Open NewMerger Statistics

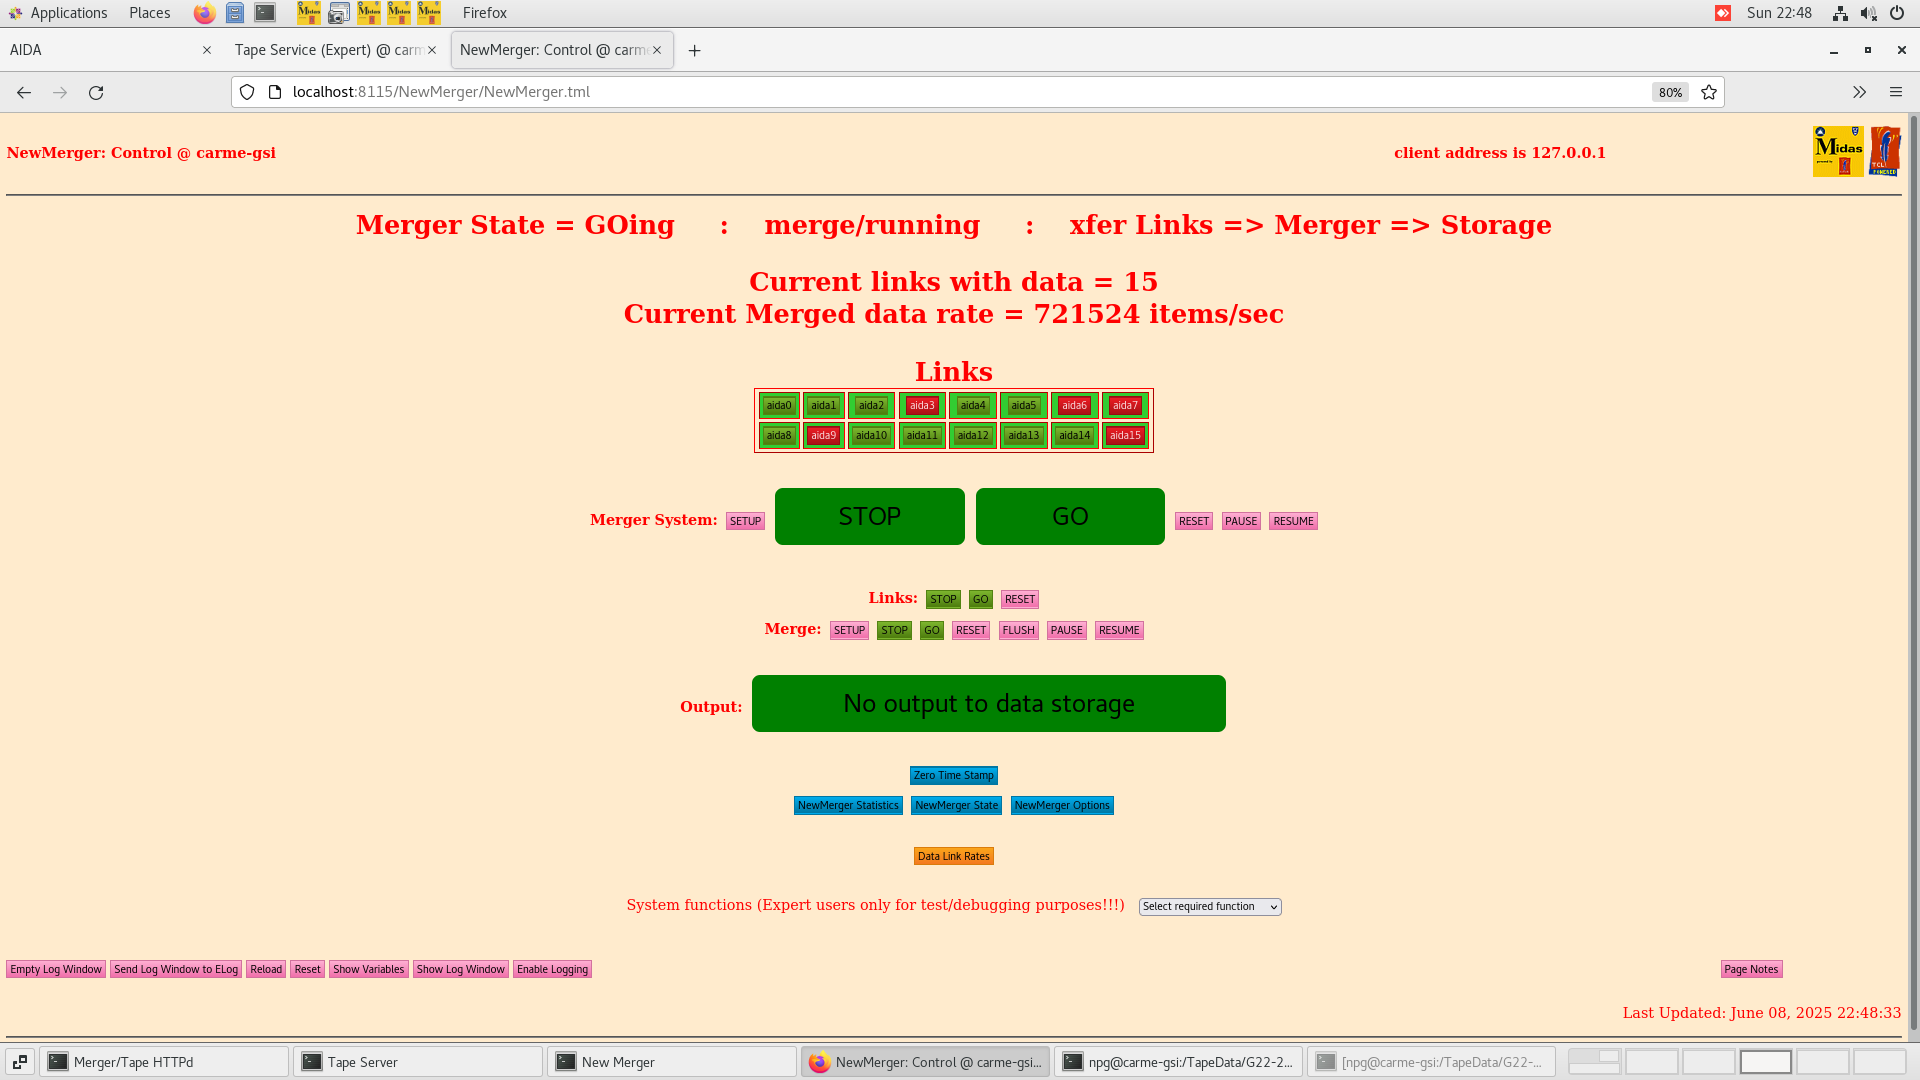click(x=847, y=805)
